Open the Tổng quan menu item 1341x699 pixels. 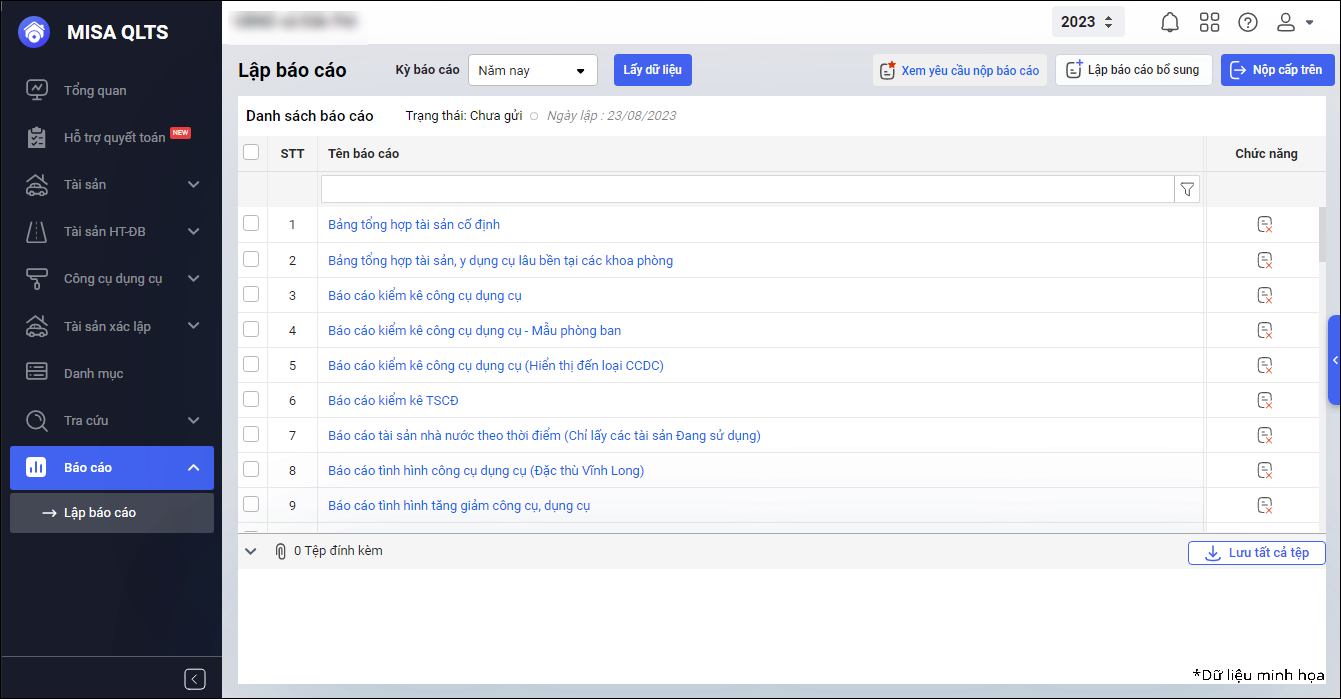[95, 90]
